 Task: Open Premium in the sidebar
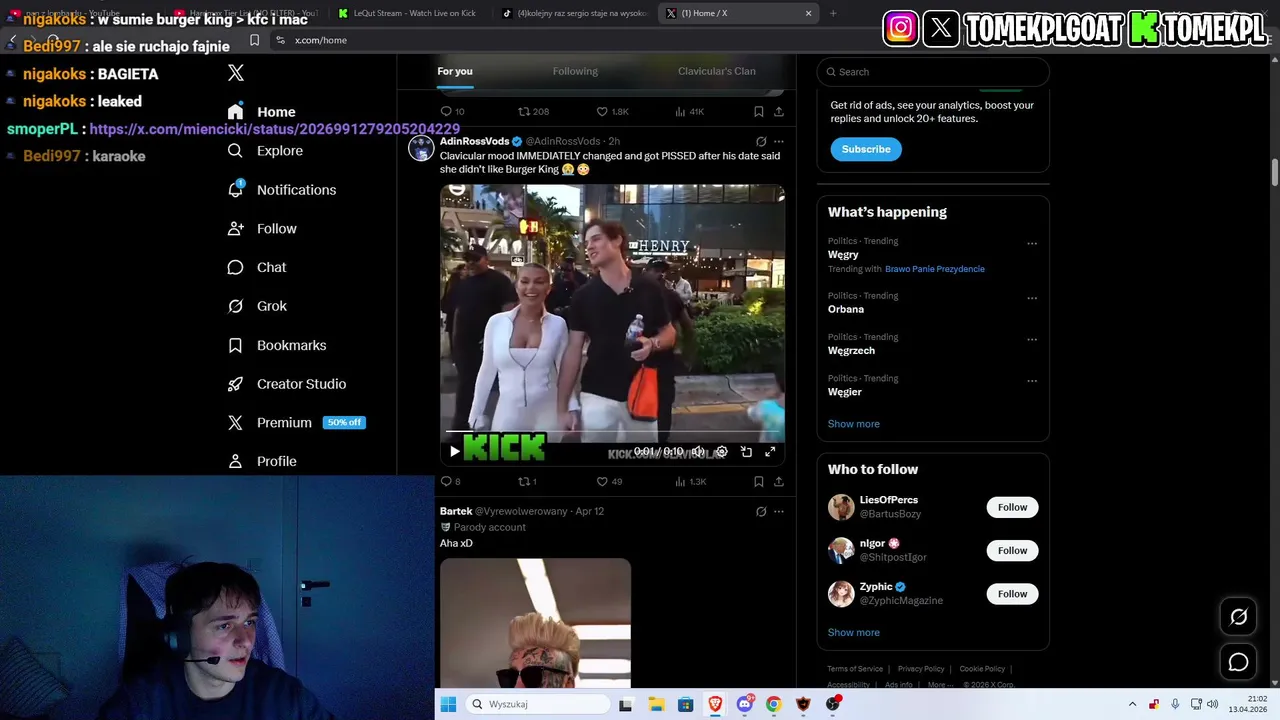[x=296, y=423]
